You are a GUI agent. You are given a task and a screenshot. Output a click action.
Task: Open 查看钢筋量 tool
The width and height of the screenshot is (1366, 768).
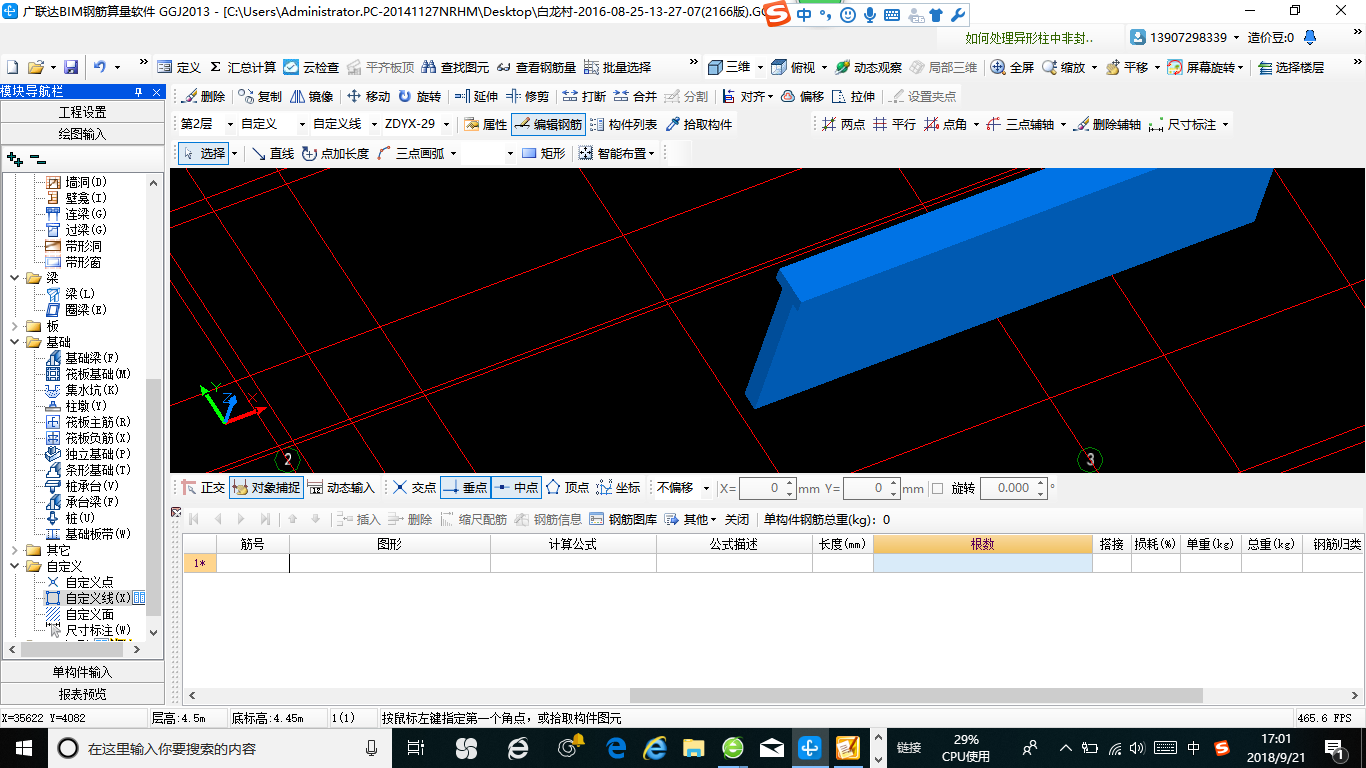(x=536, y=67)
